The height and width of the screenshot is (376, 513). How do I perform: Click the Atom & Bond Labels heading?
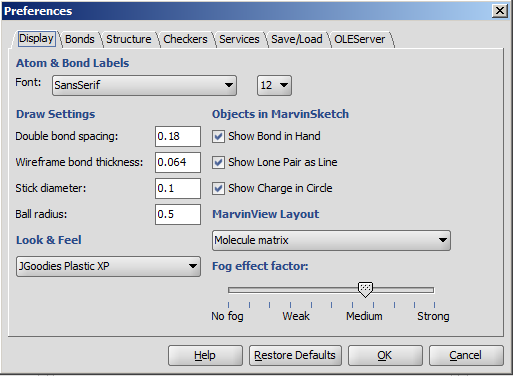point(72,63)
